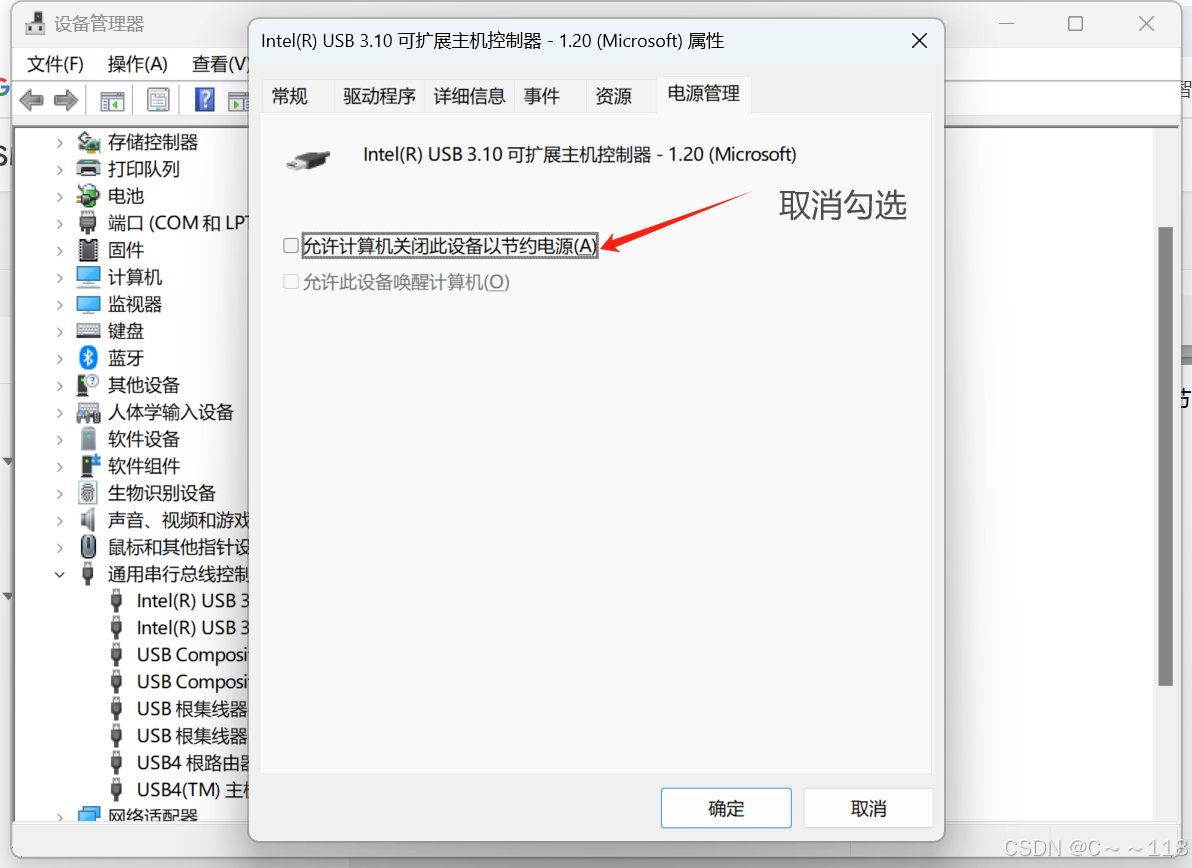
Task: Click the show/hide console tree icon
Action: tap(113, 100)
